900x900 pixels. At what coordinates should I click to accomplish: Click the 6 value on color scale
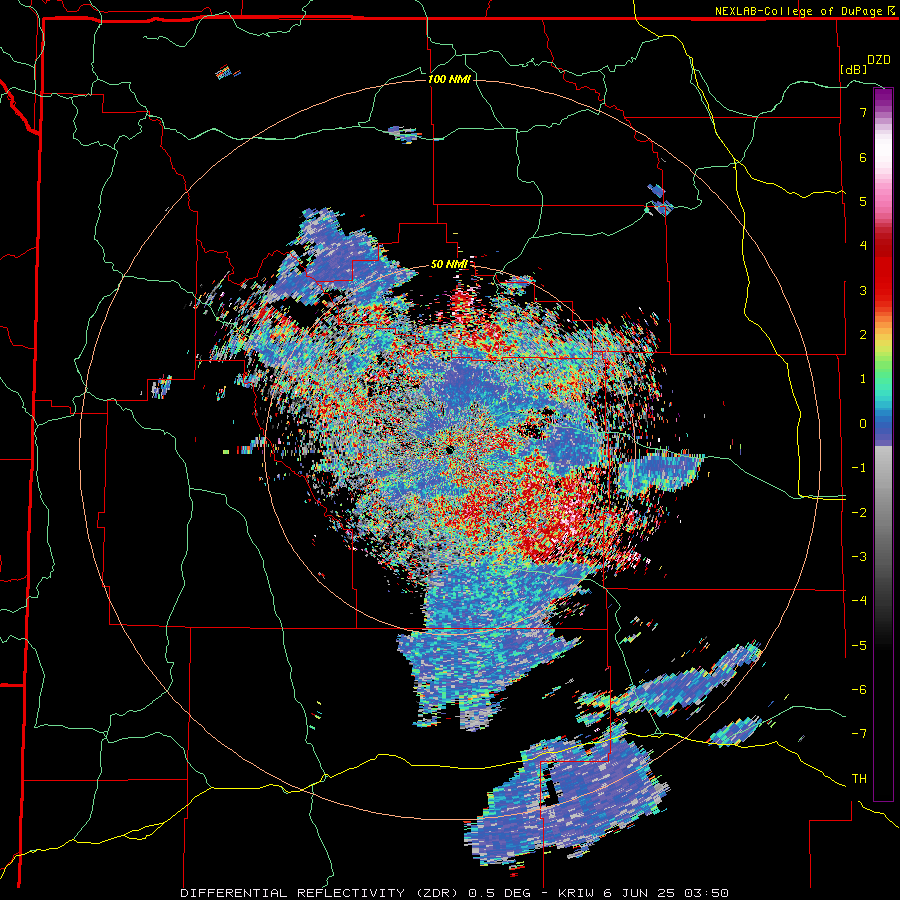863,157
